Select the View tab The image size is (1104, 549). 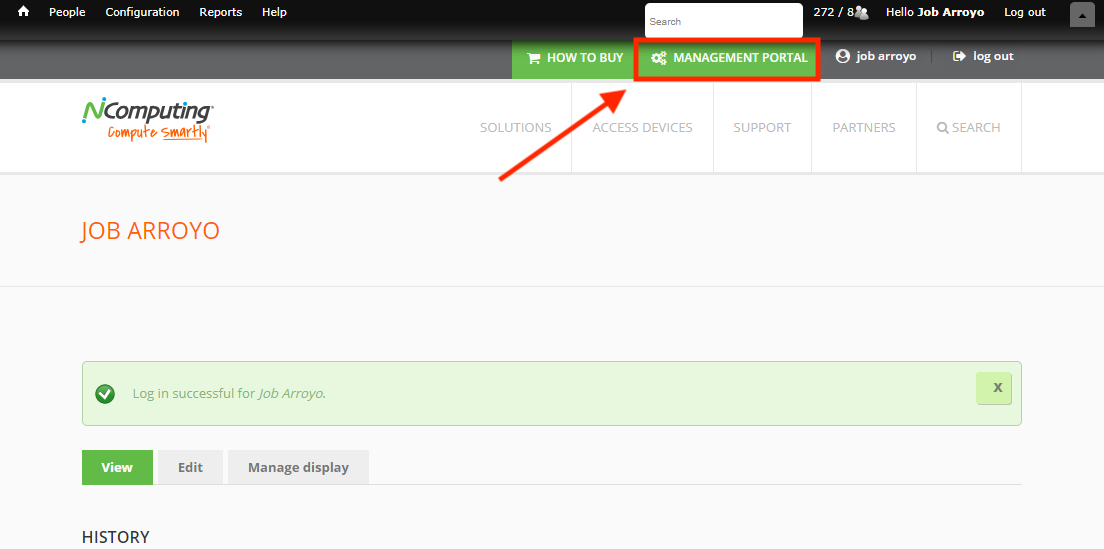point(117,467)
